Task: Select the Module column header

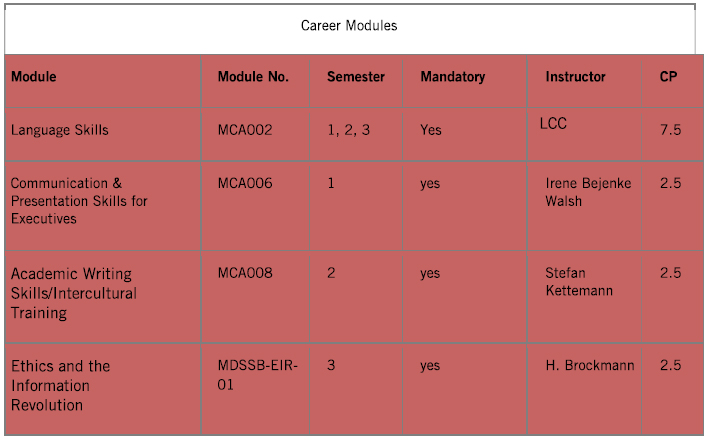Action: [34, 77]
